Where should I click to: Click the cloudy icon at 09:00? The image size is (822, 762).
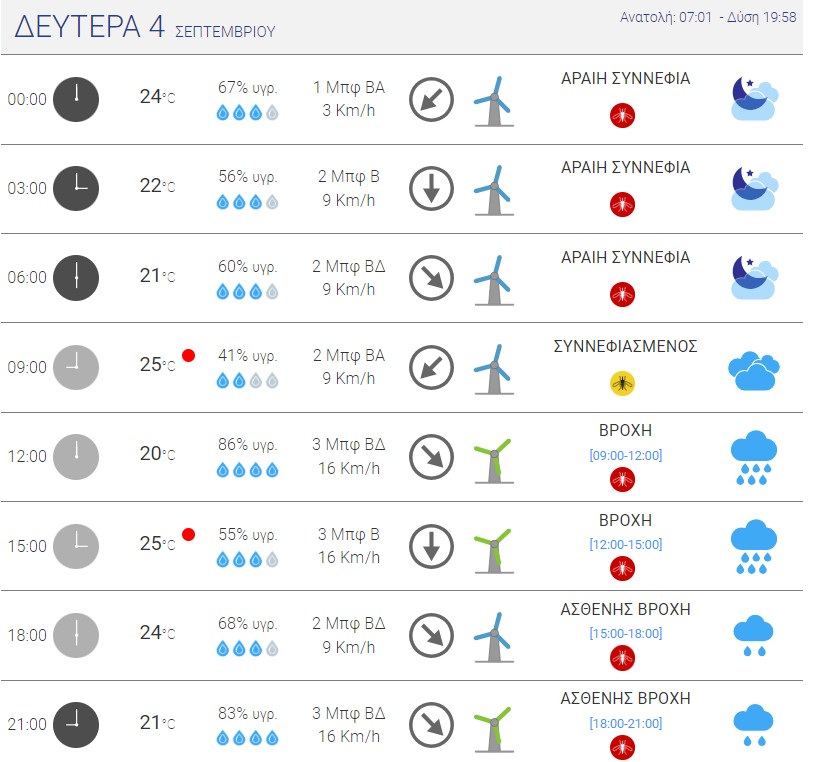tap(754, 371)
